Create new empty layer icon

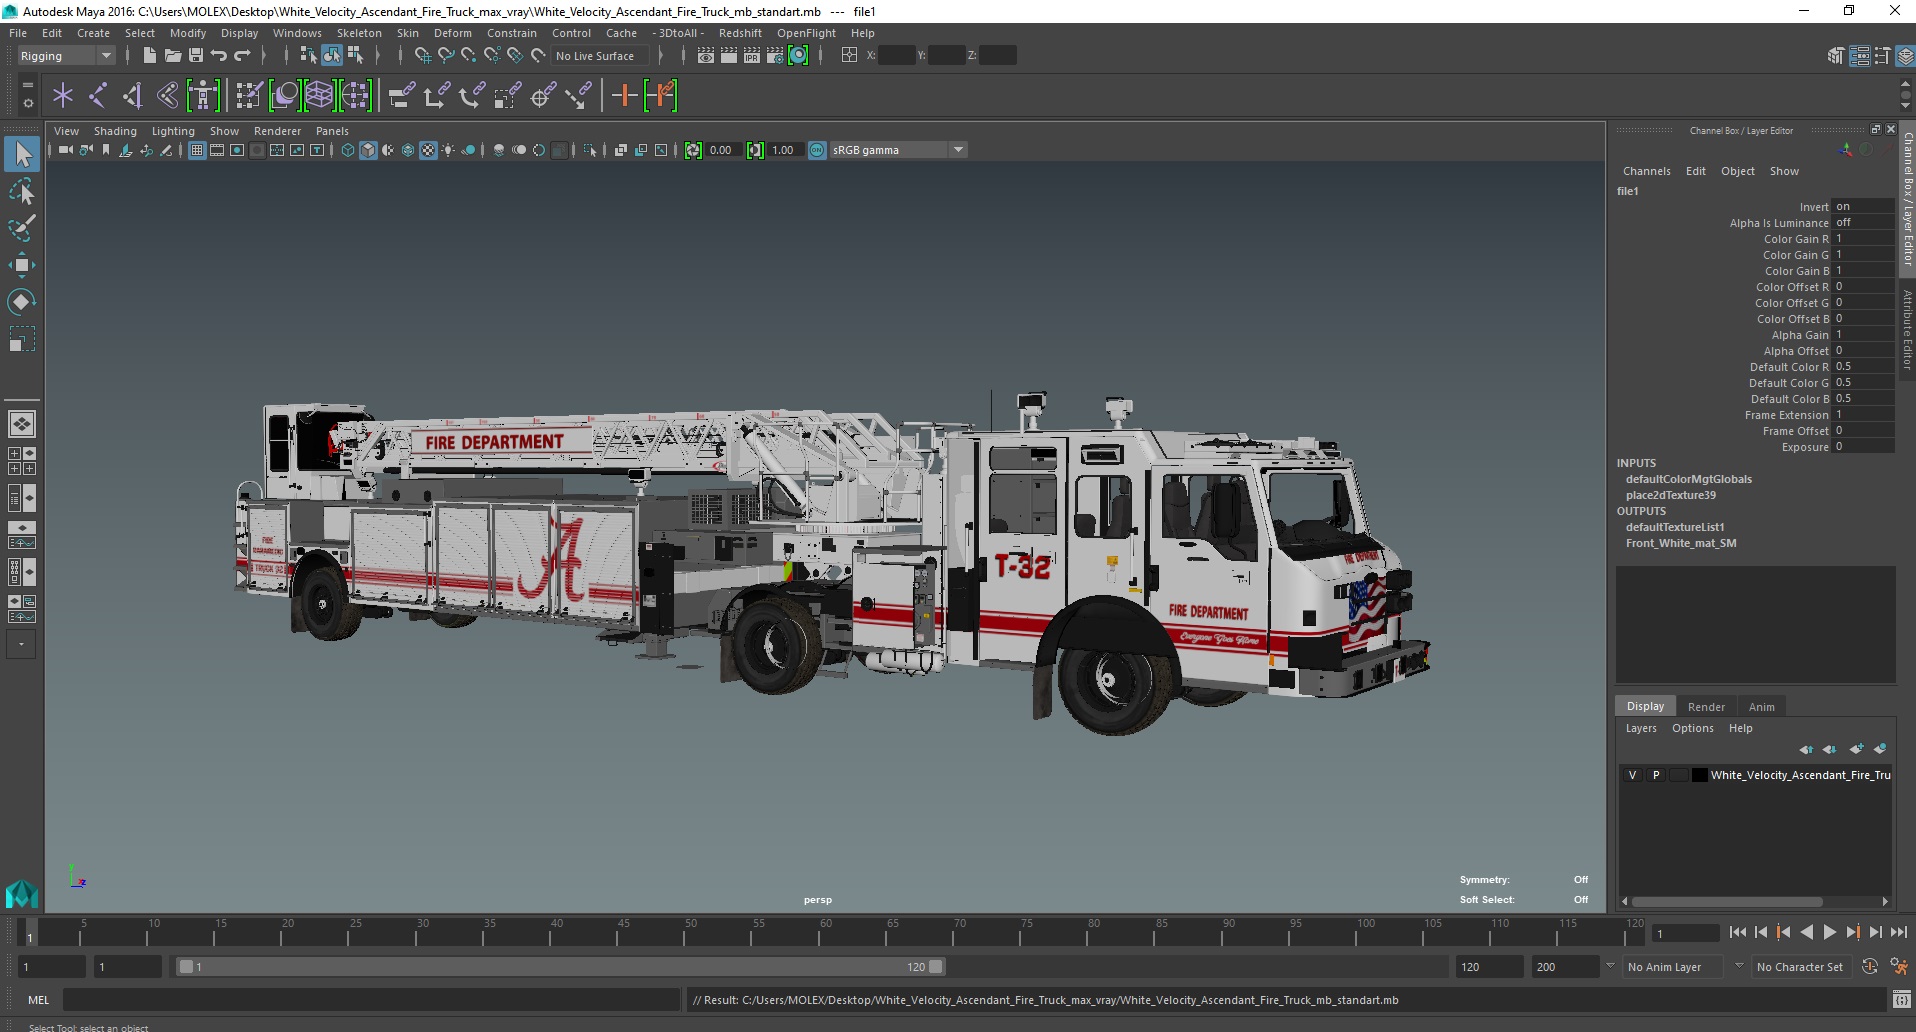(x=1856, y=749)
